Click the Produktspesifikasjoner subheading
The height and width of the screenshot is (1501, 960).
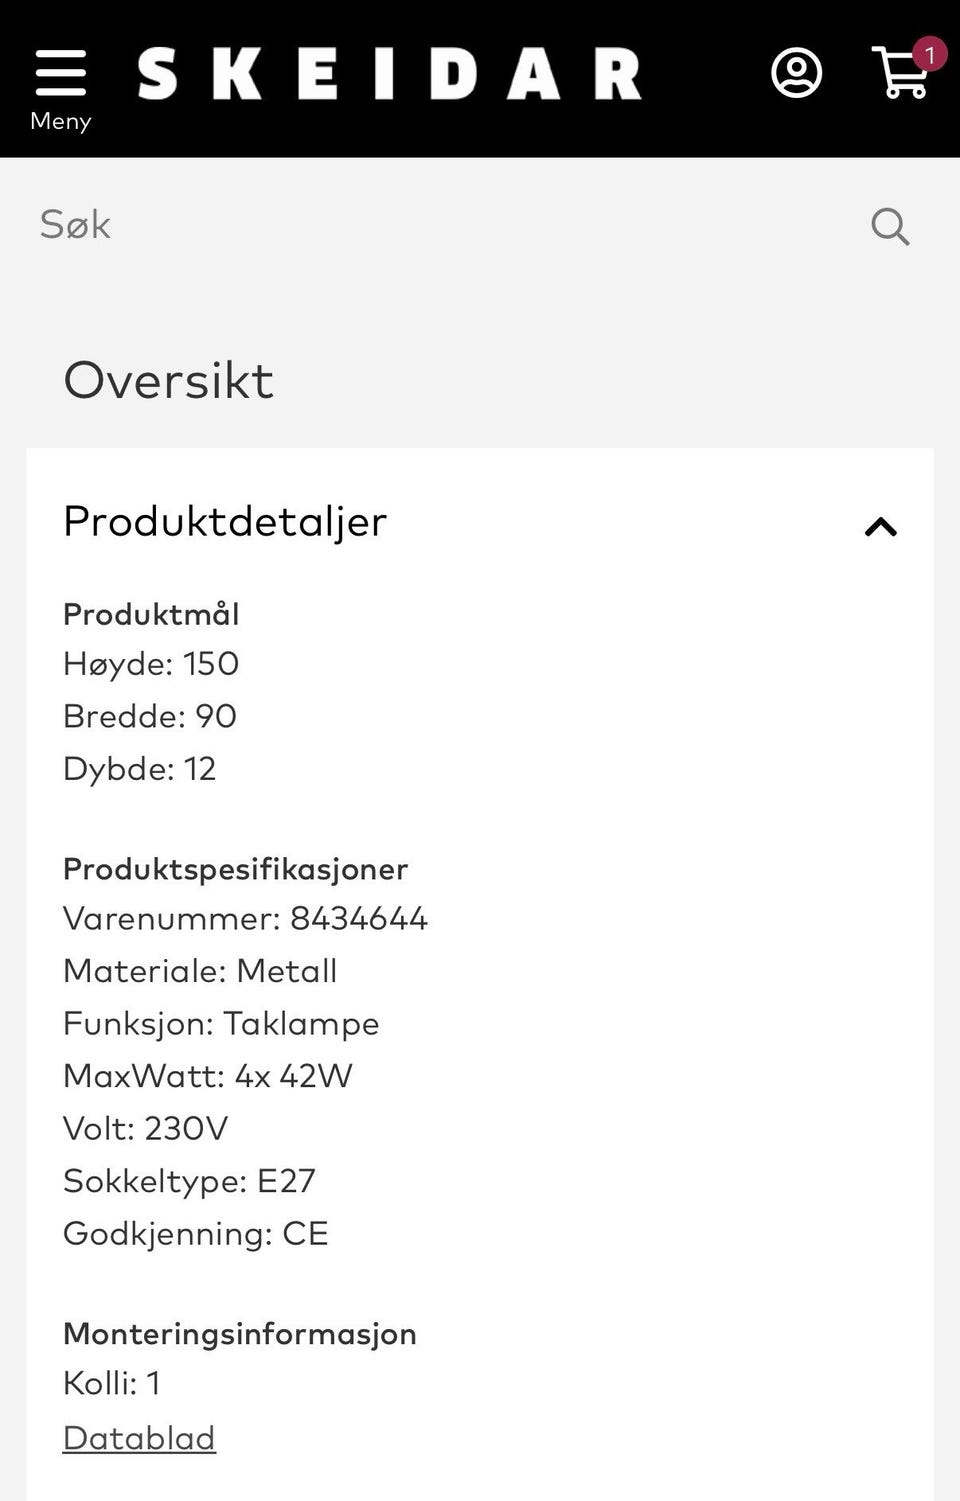[235, 869]
